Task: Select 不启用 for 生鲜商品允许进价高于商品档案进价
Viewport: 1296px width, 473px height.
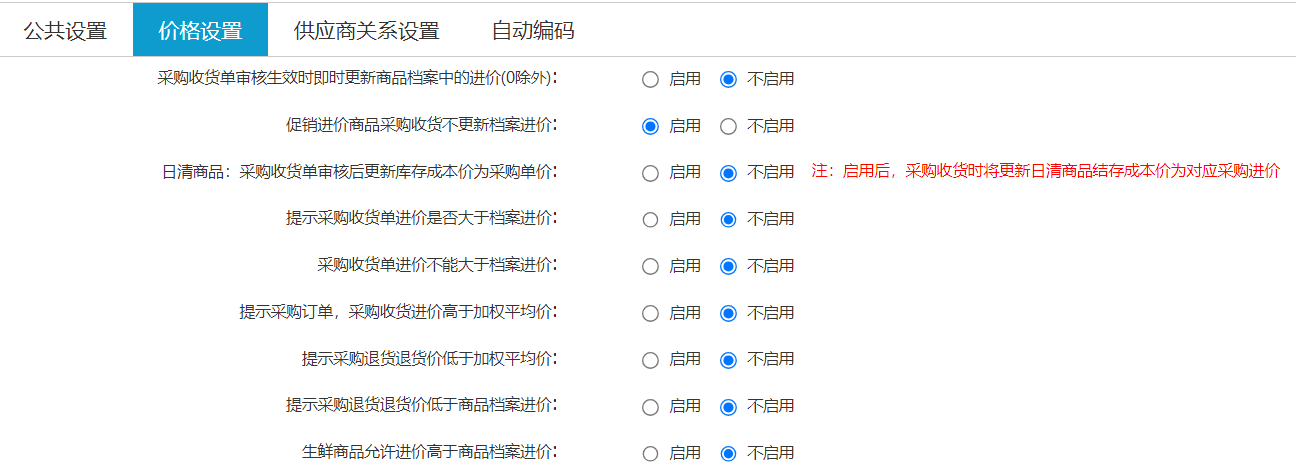Action: coord(729,453)
